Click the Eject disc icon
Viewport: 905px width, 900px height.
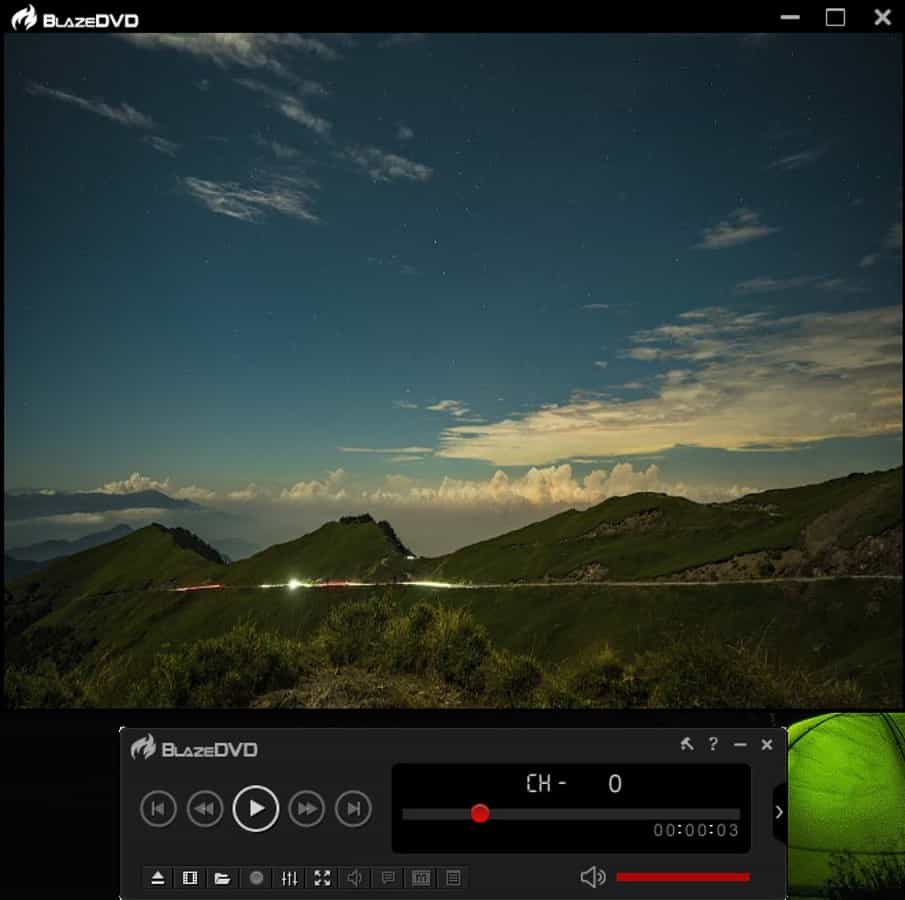tap(158, 878)
